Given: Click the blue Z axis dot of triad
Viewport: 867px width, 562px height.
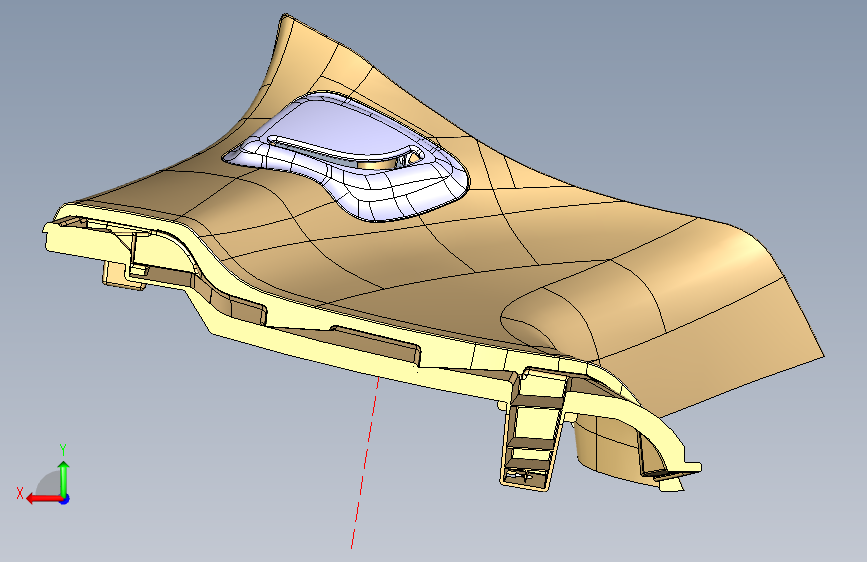Looking at the screenshot, I should pyautogui.click(x=65, y=499).
